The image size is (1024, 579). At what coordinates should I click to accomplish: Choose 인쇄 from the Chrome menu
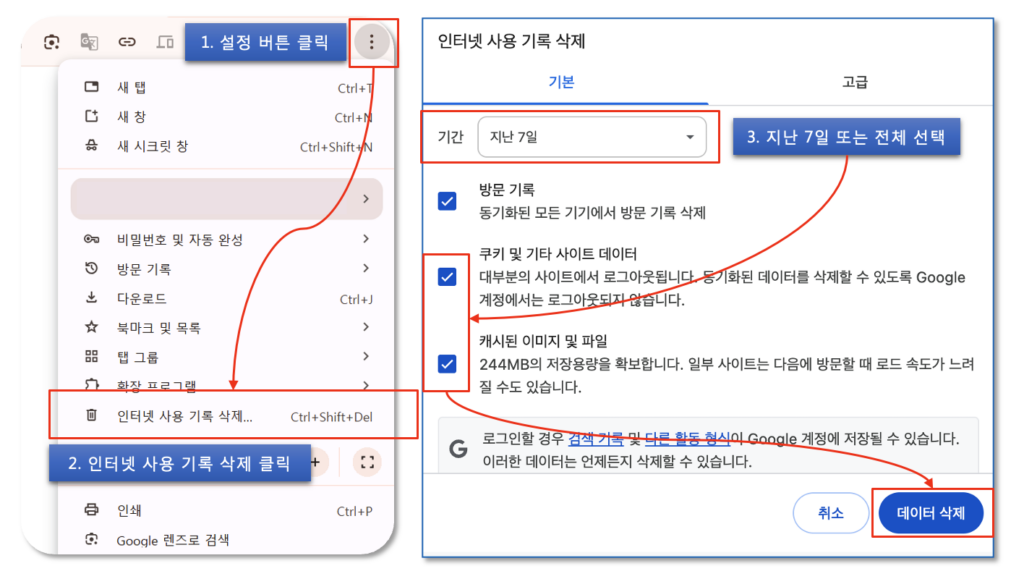[x=131, y=511]
